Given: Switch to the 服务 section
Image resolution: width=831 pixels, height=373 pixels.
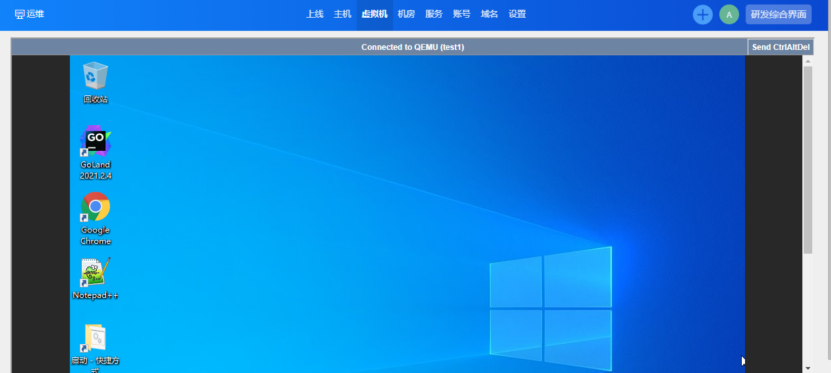Looking at the screenshot, I should (x=434, y=14).
